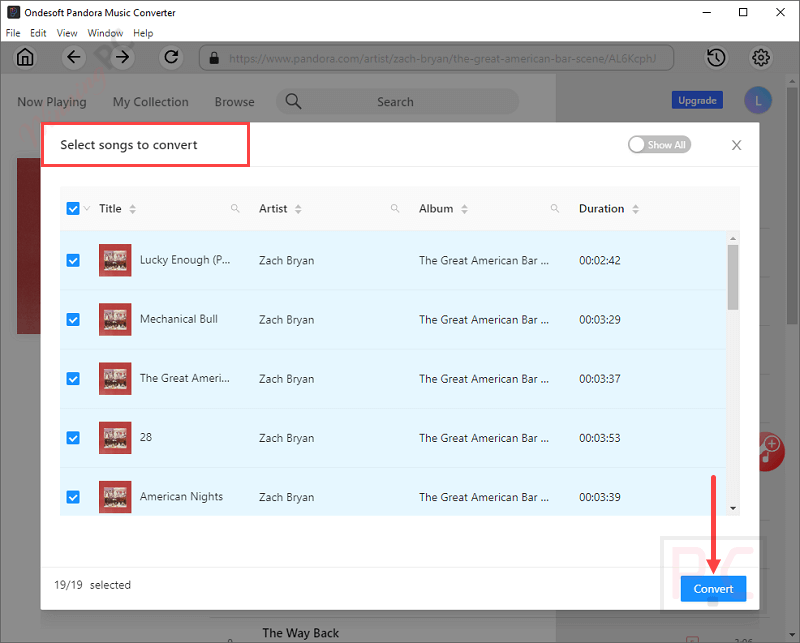Click the Ondesoft app icon in title bar
The height and width of the screenshot is (643, 800).
pyautogui.click(x=13, y=12)
